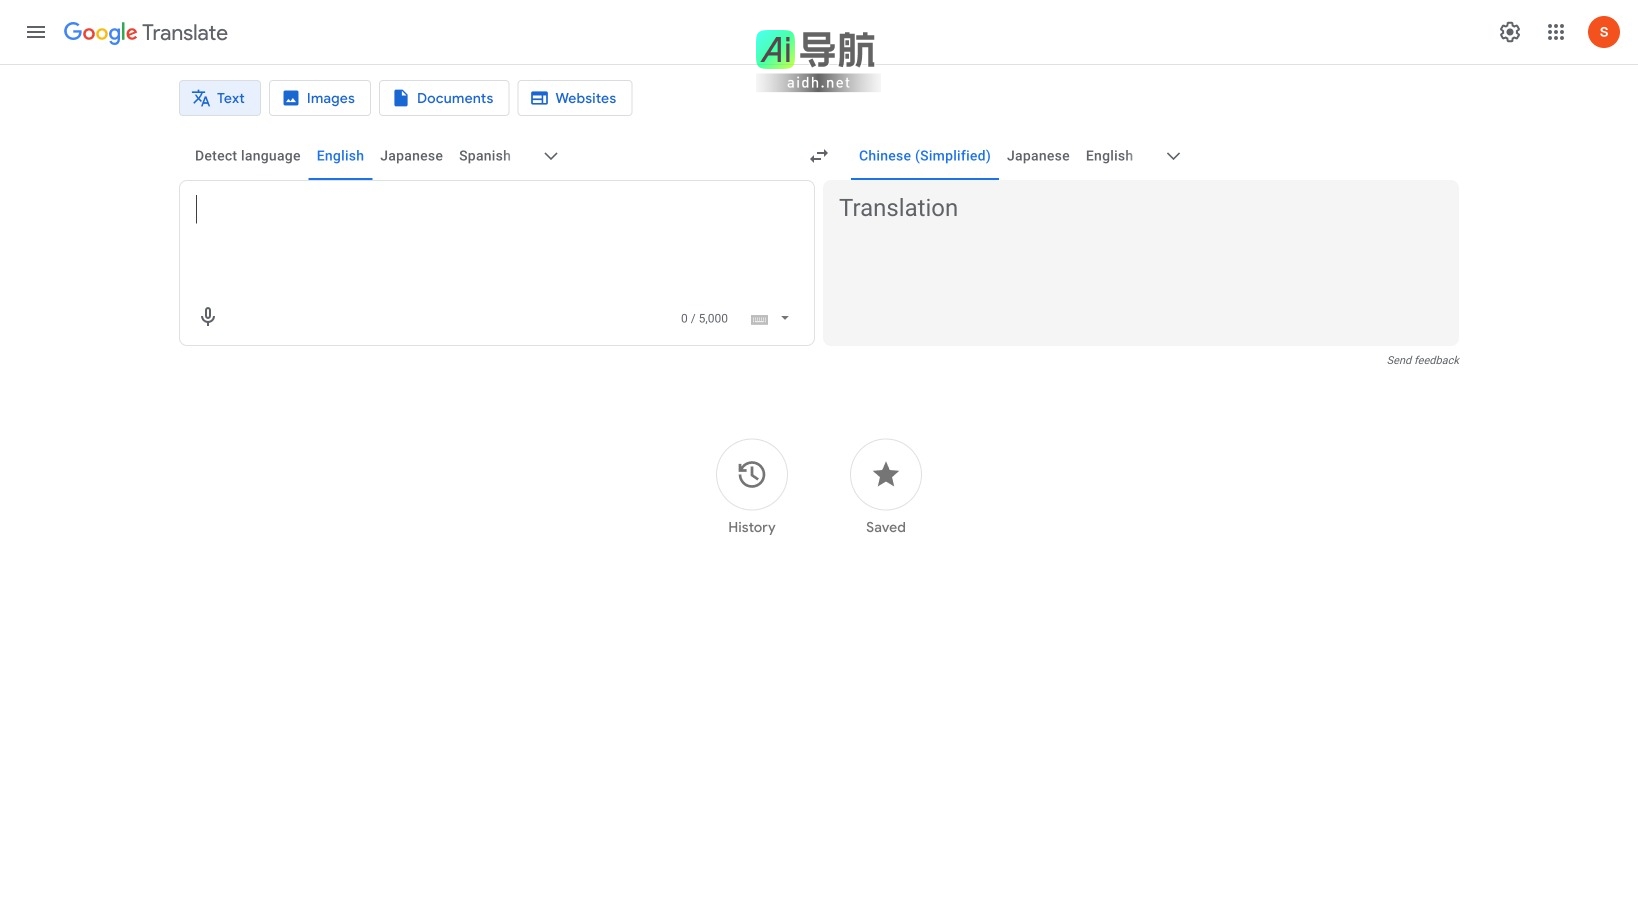Set target language to English

click(x=1109, y=156)
